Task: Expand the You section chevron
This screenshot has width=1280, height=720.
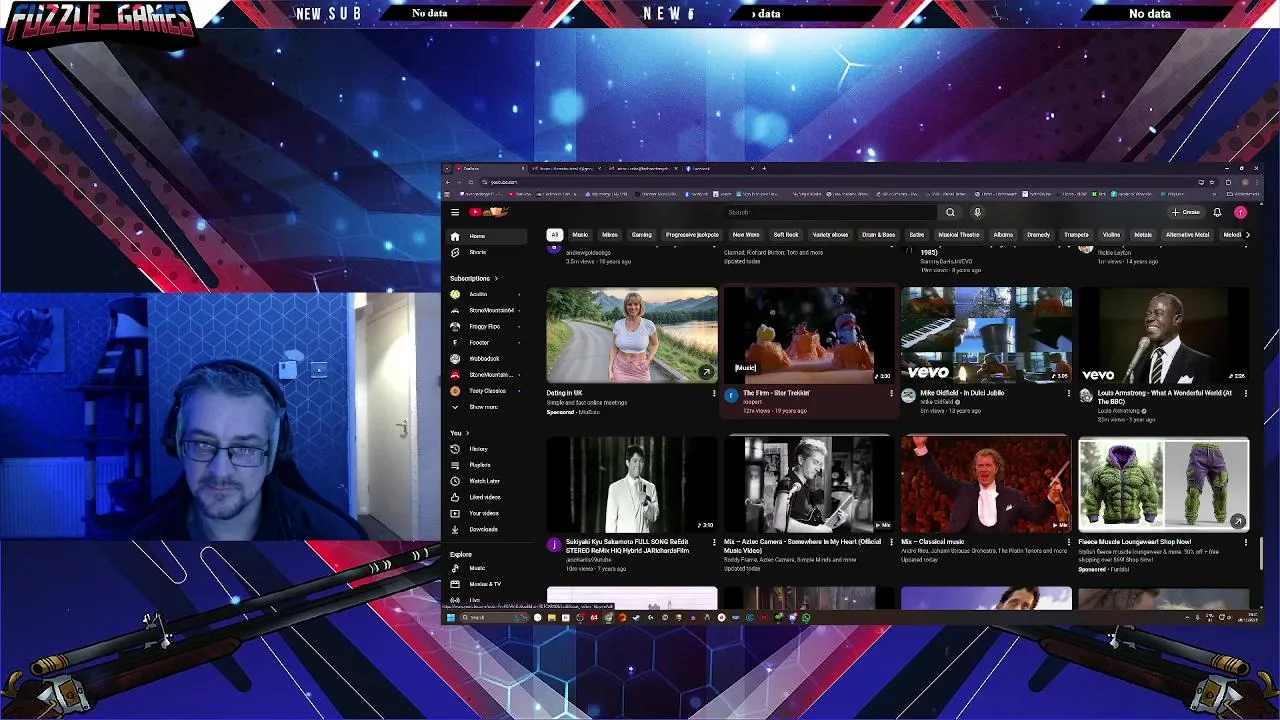Action: 467,433
